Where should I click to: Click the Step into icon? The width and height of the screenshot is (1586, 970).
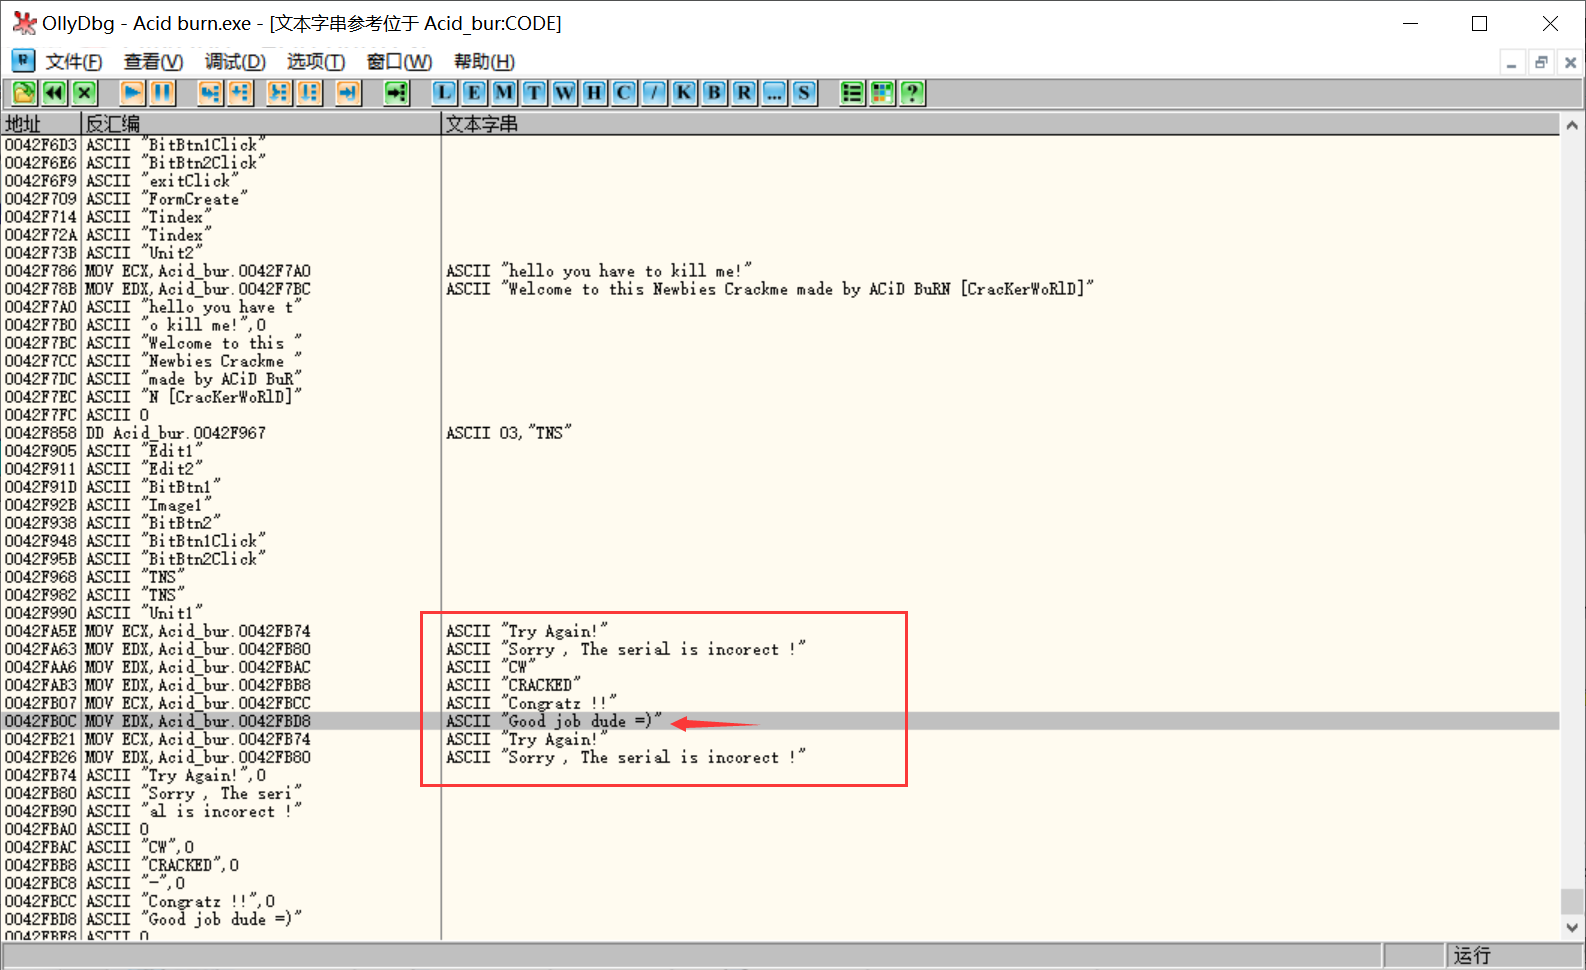[210, 93]
